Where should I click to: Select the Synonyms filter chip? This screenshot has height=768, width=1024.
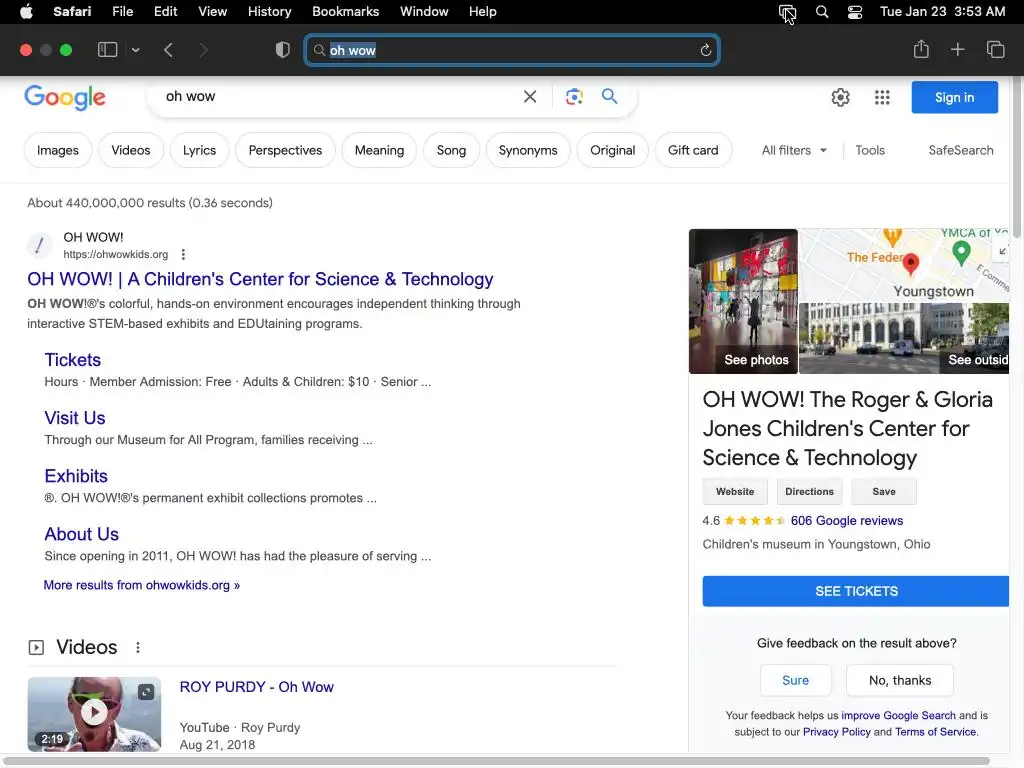[x=528, y=150]
